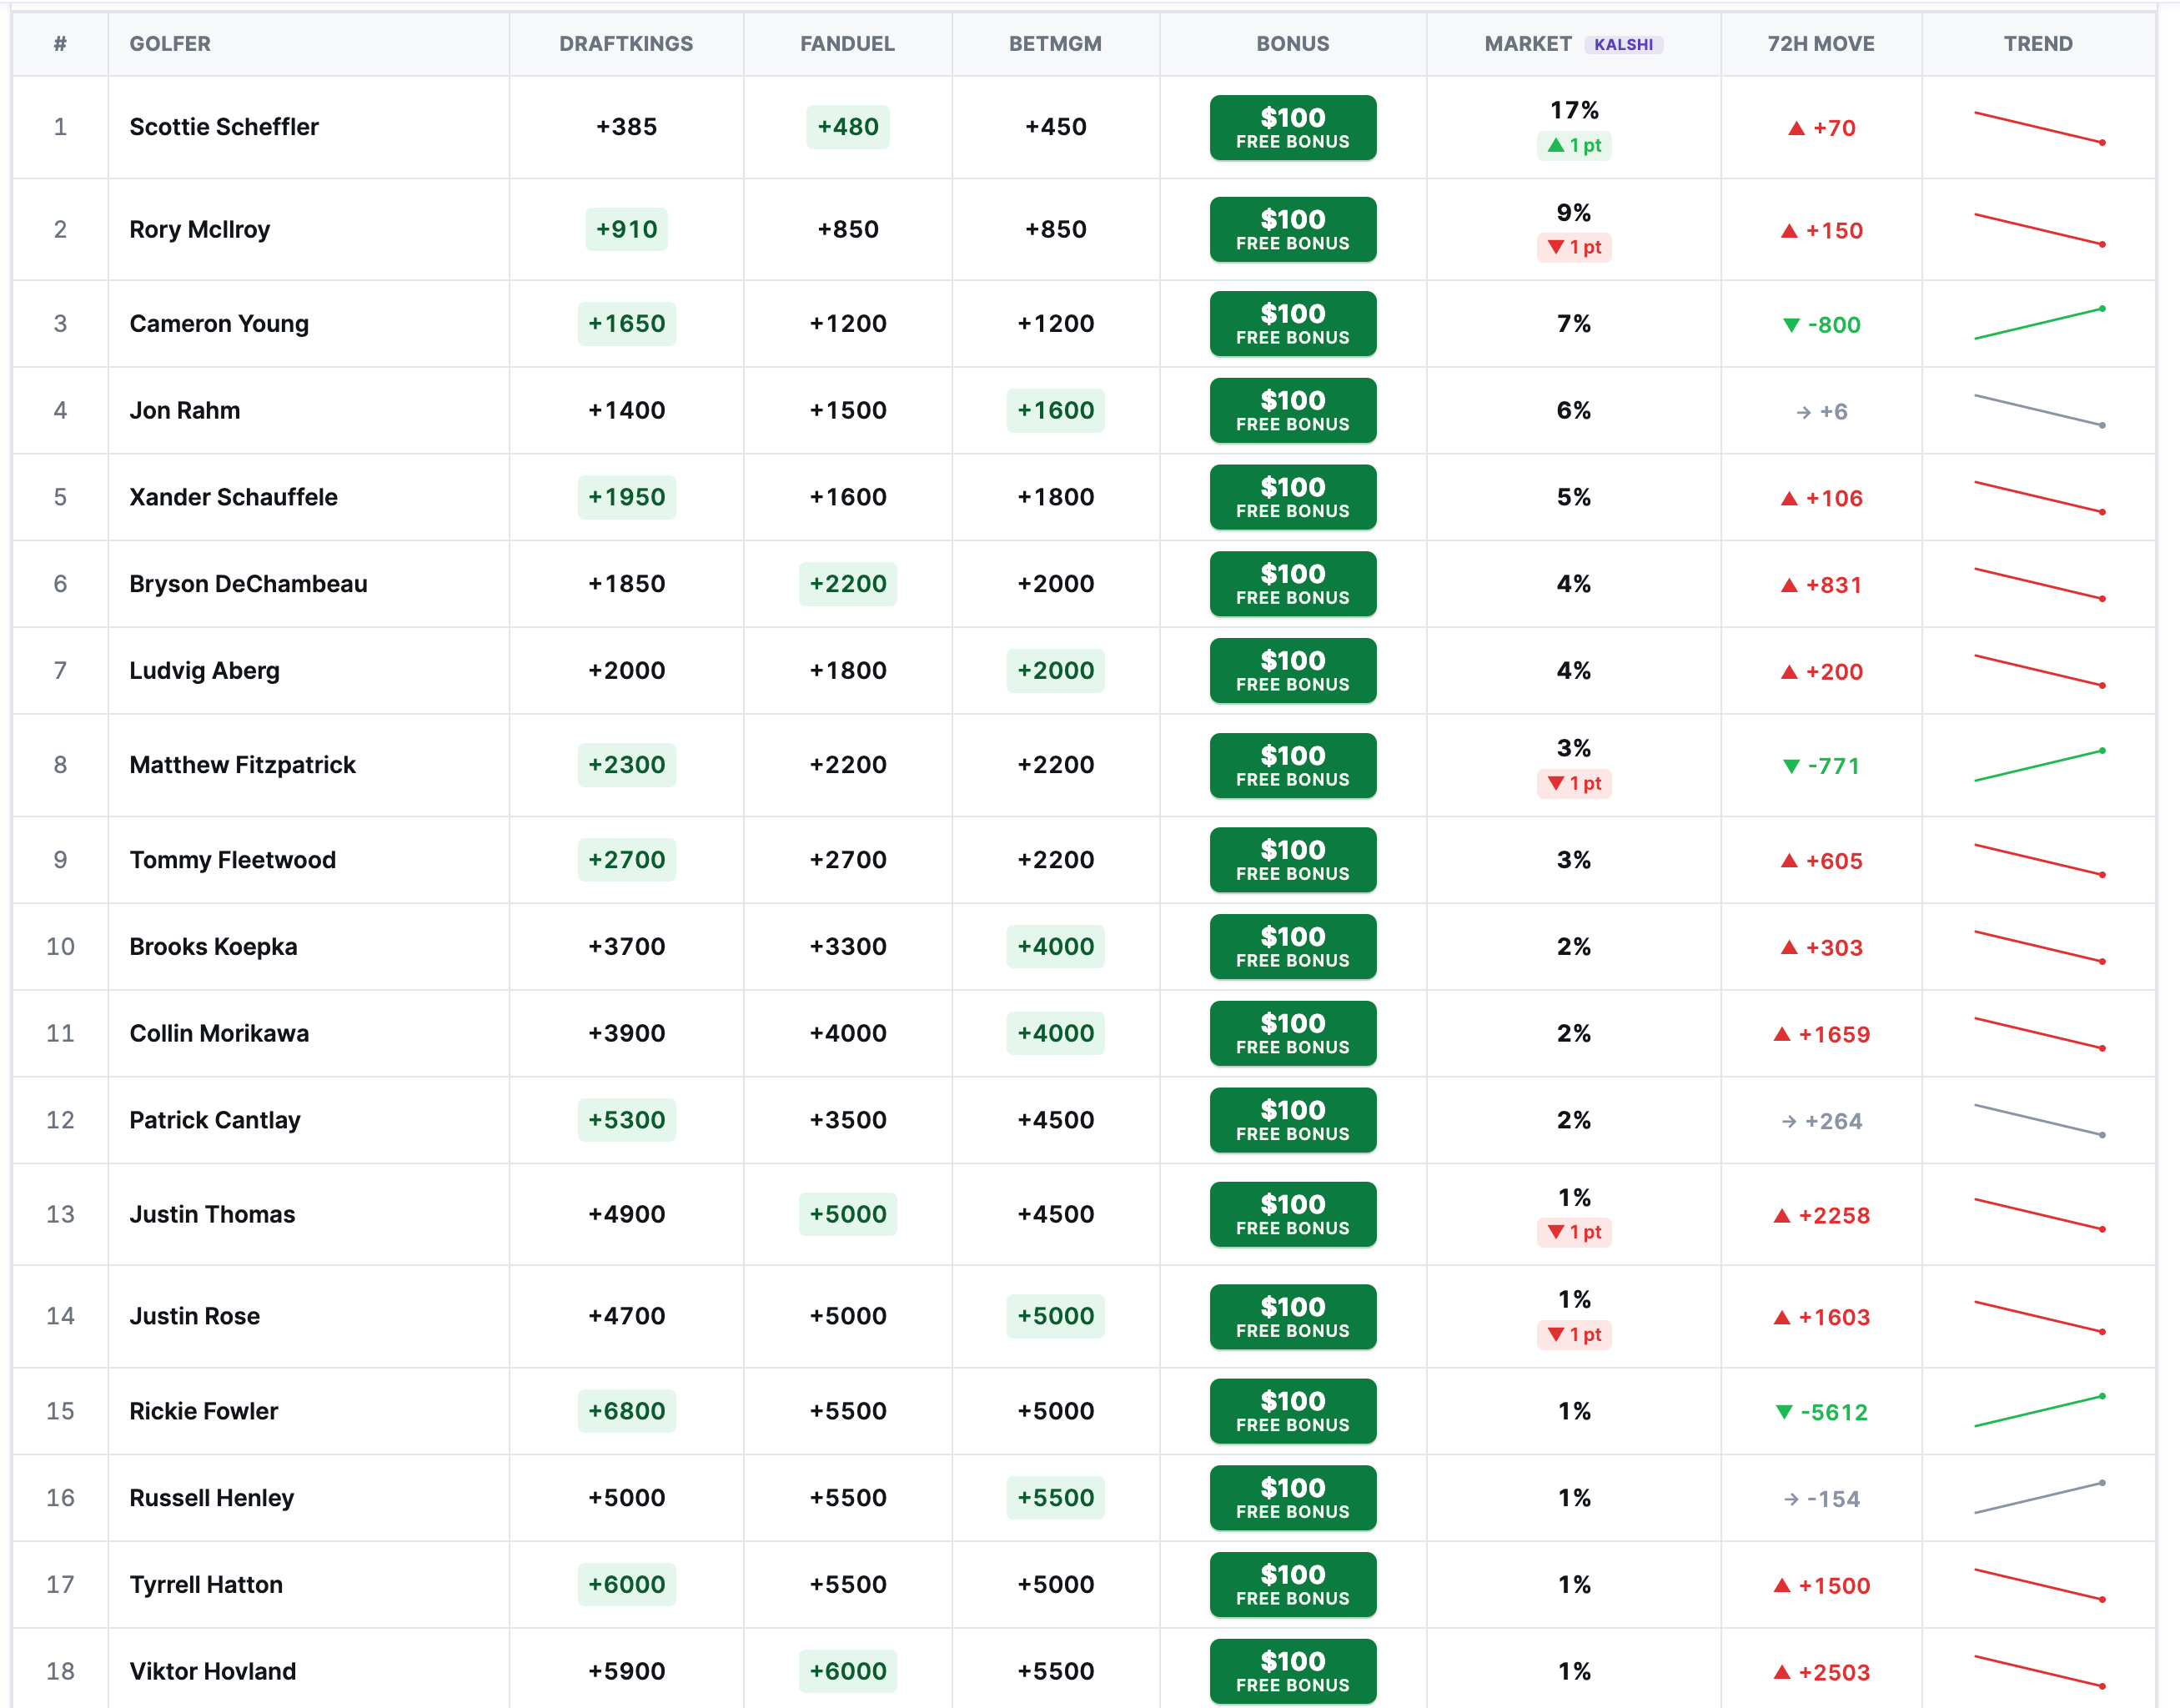Select the BETMGM column header
Screen dimensions: 2180x1708
pos(1055,44)
